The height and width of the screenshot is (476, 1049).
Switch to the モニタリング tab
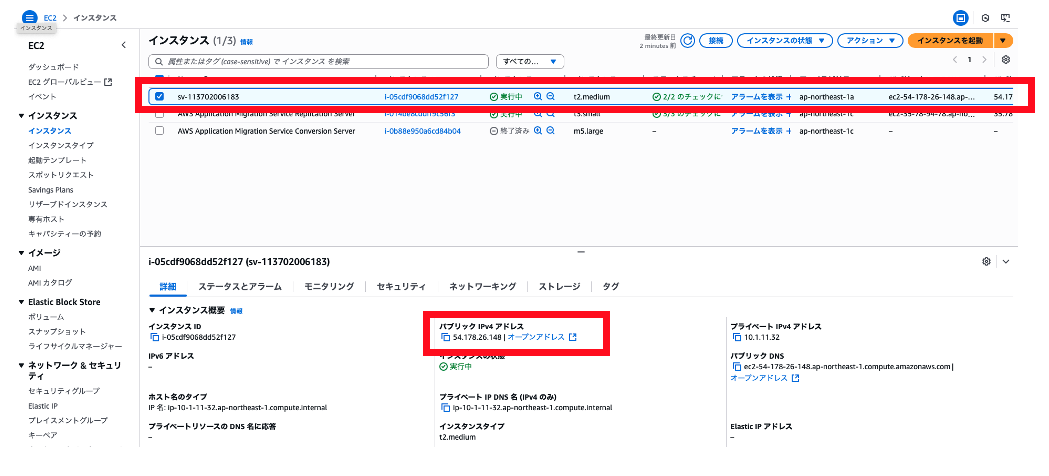tap(329, 286)
